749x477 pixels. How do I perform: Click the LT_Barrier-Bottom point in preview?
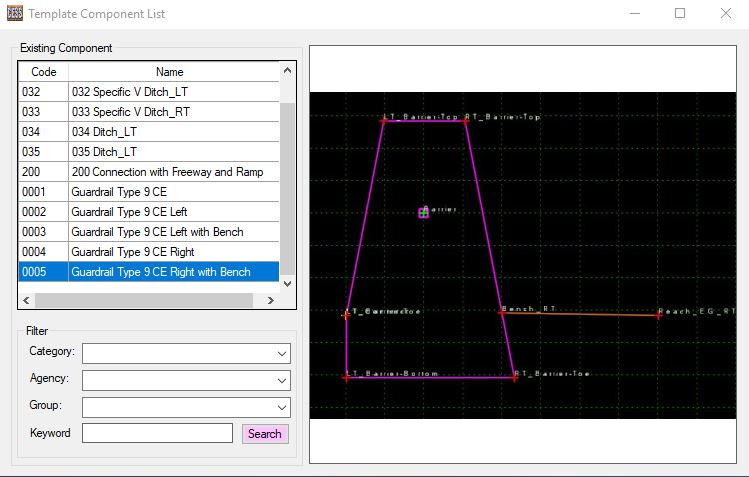tap(346, 378)
